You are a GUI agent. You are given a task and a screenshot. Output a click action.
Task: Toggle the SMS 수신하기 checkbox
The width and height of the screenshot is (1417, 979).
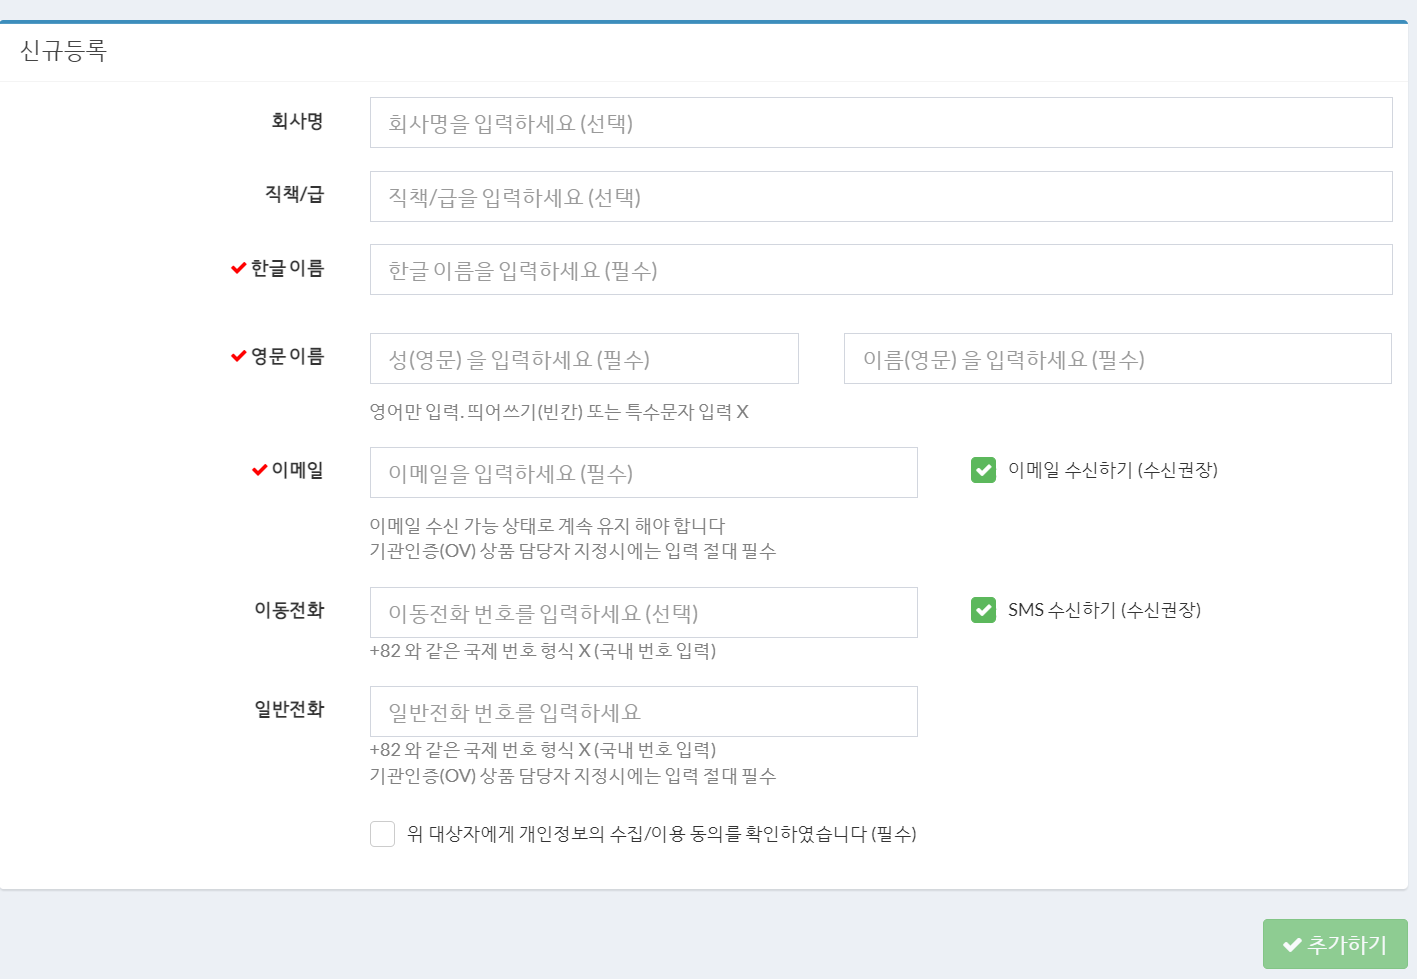pos(983,610)
